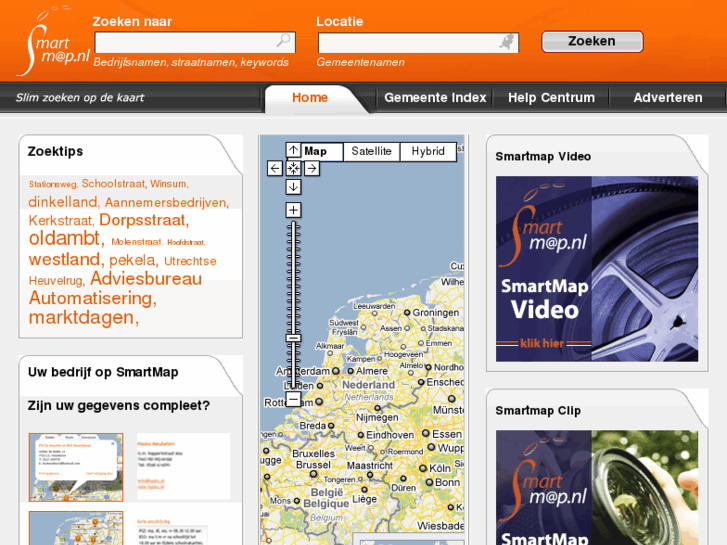Image resolution: width=727 pixels, height=545 pixels.
Task: Click the map popup thumbnail under 'gegevens compleet'
Action: [x=76, y=467]
